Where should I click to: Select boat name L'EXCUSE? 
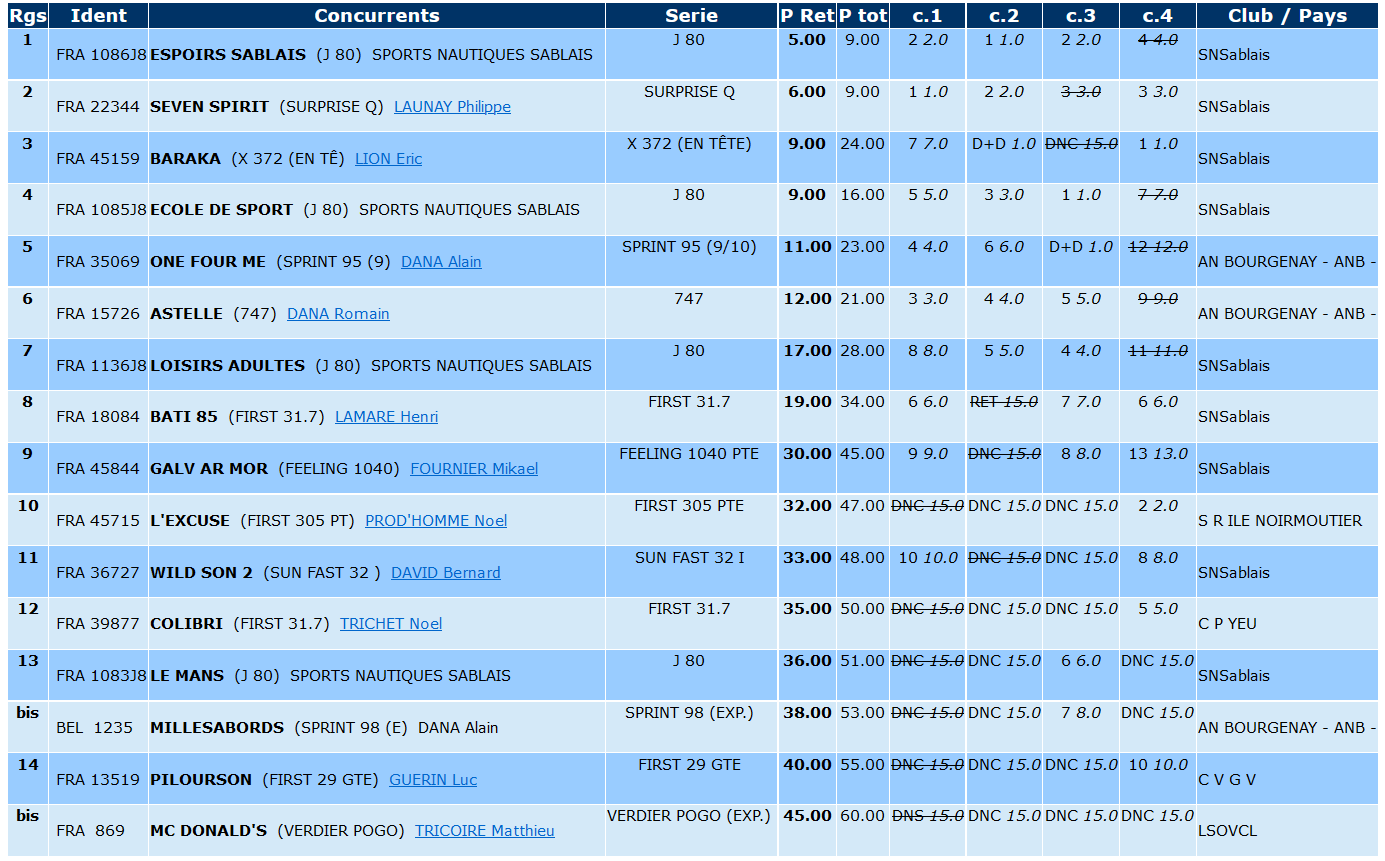click(x=190, y=521)
